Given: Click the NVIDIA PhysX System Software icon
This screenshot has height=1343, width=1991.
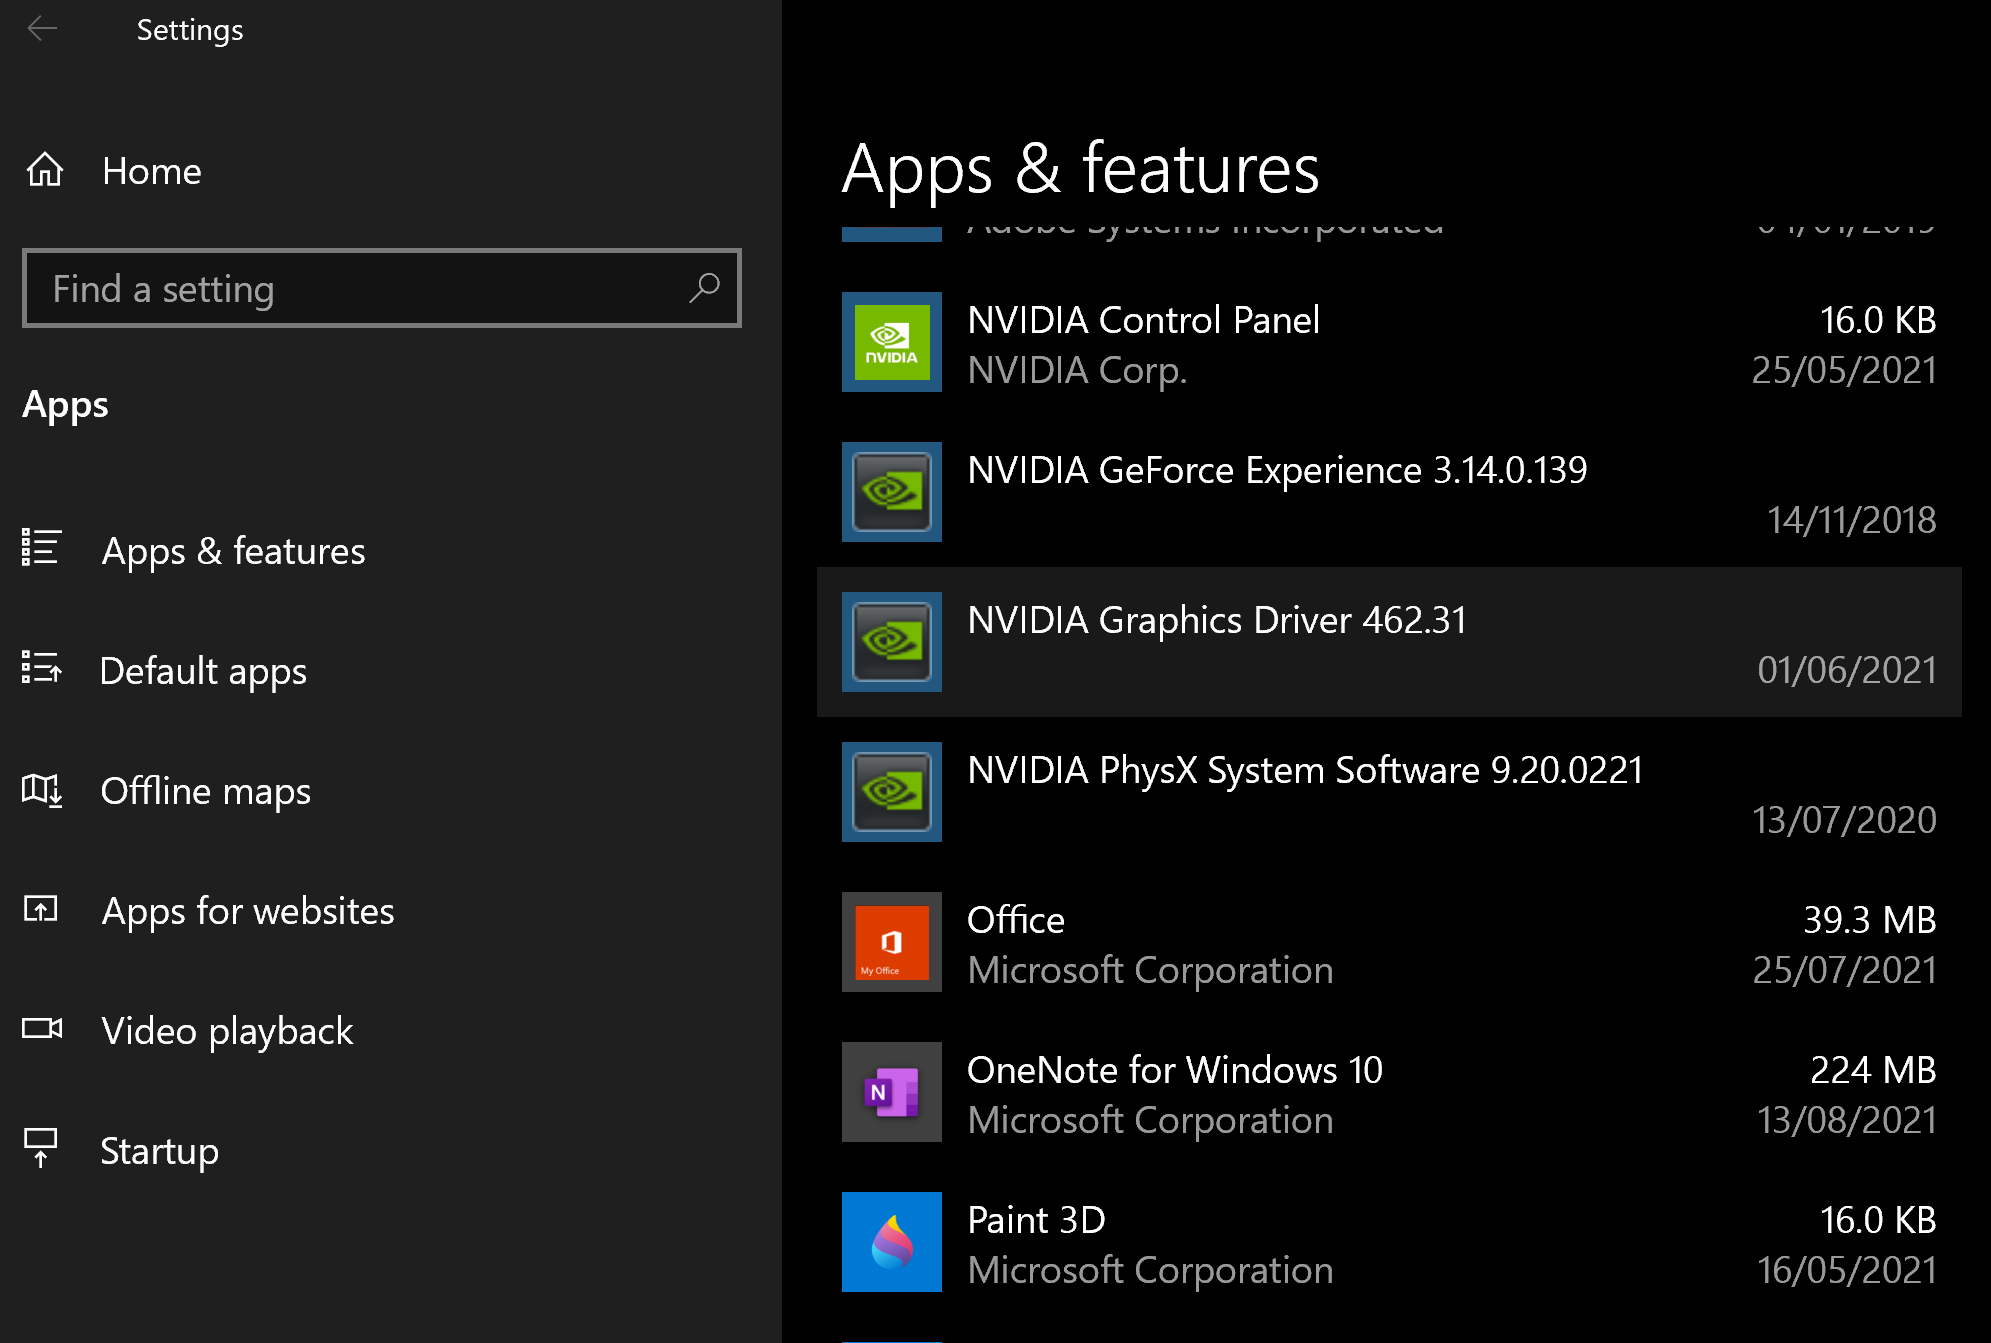Looking at the screenshot, I should point(892,792).
